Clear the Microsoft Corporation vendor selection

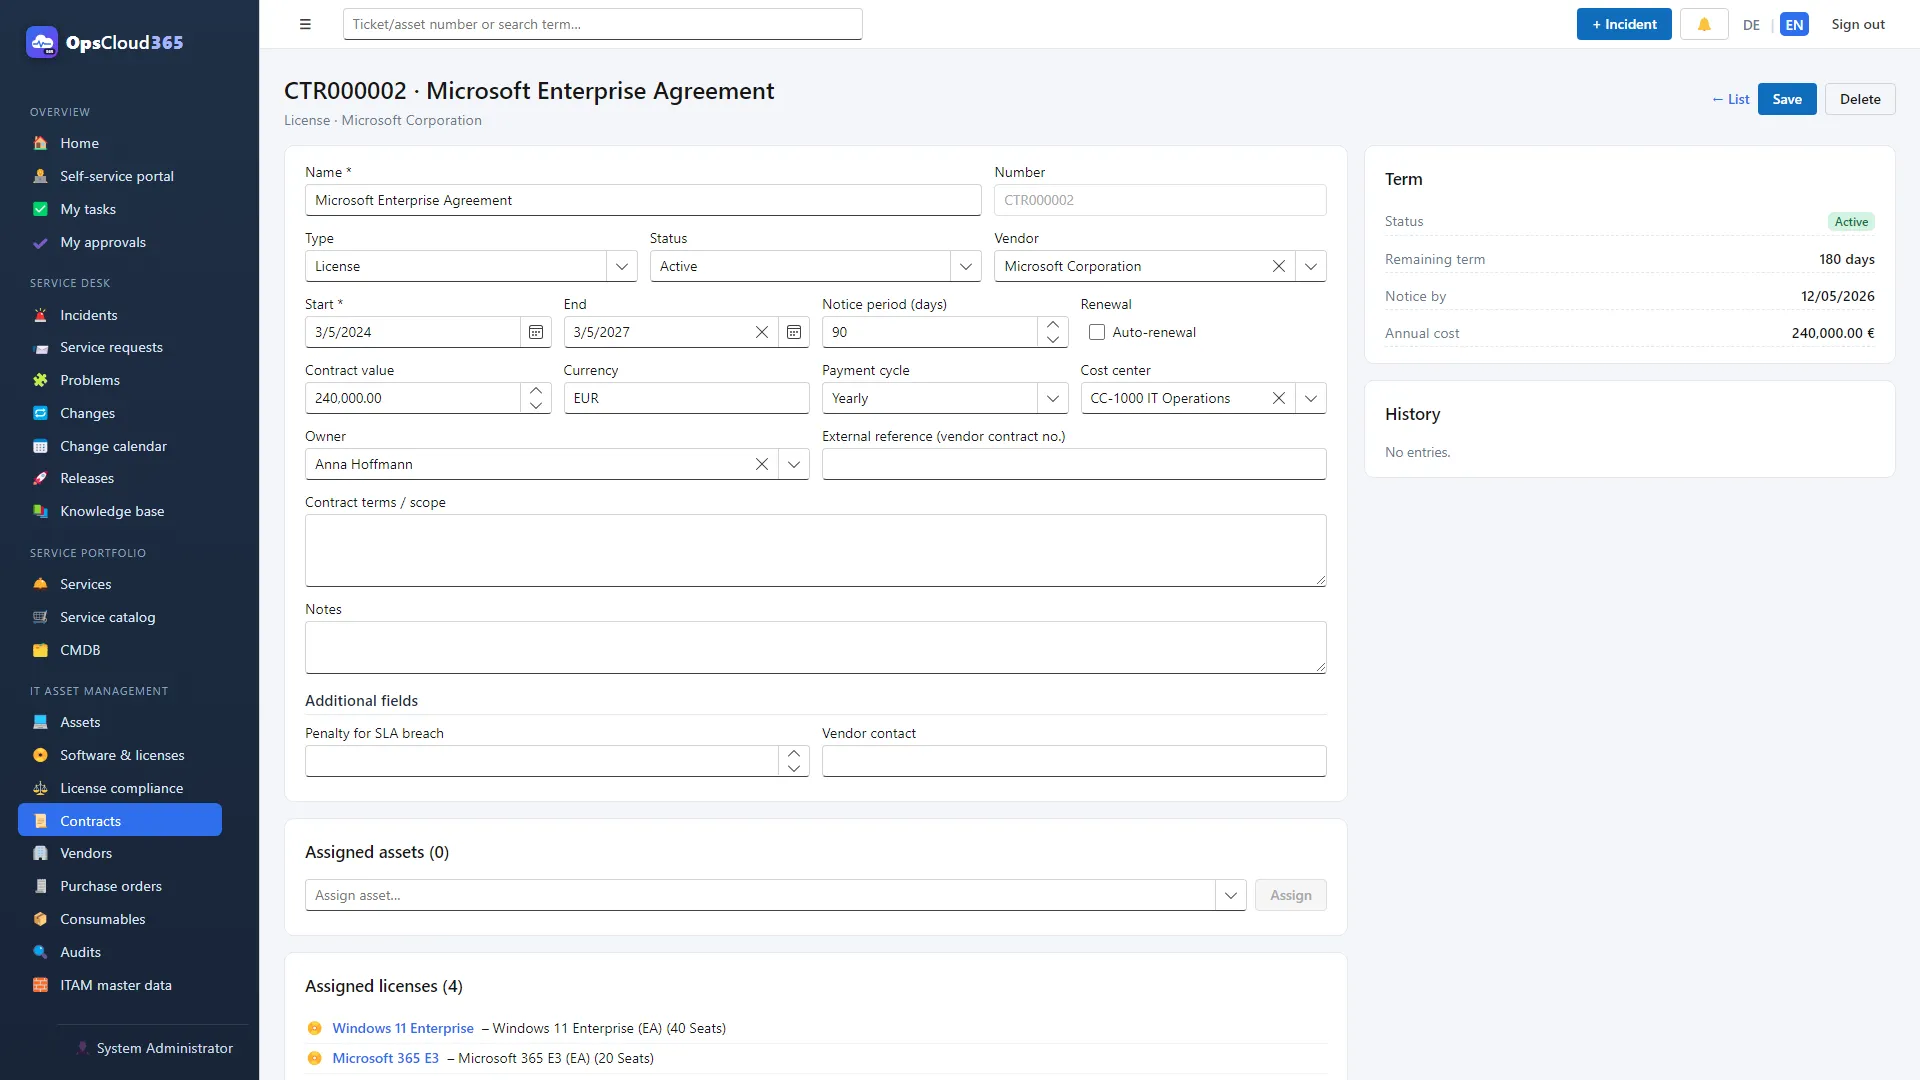(x=1278, y=266)
